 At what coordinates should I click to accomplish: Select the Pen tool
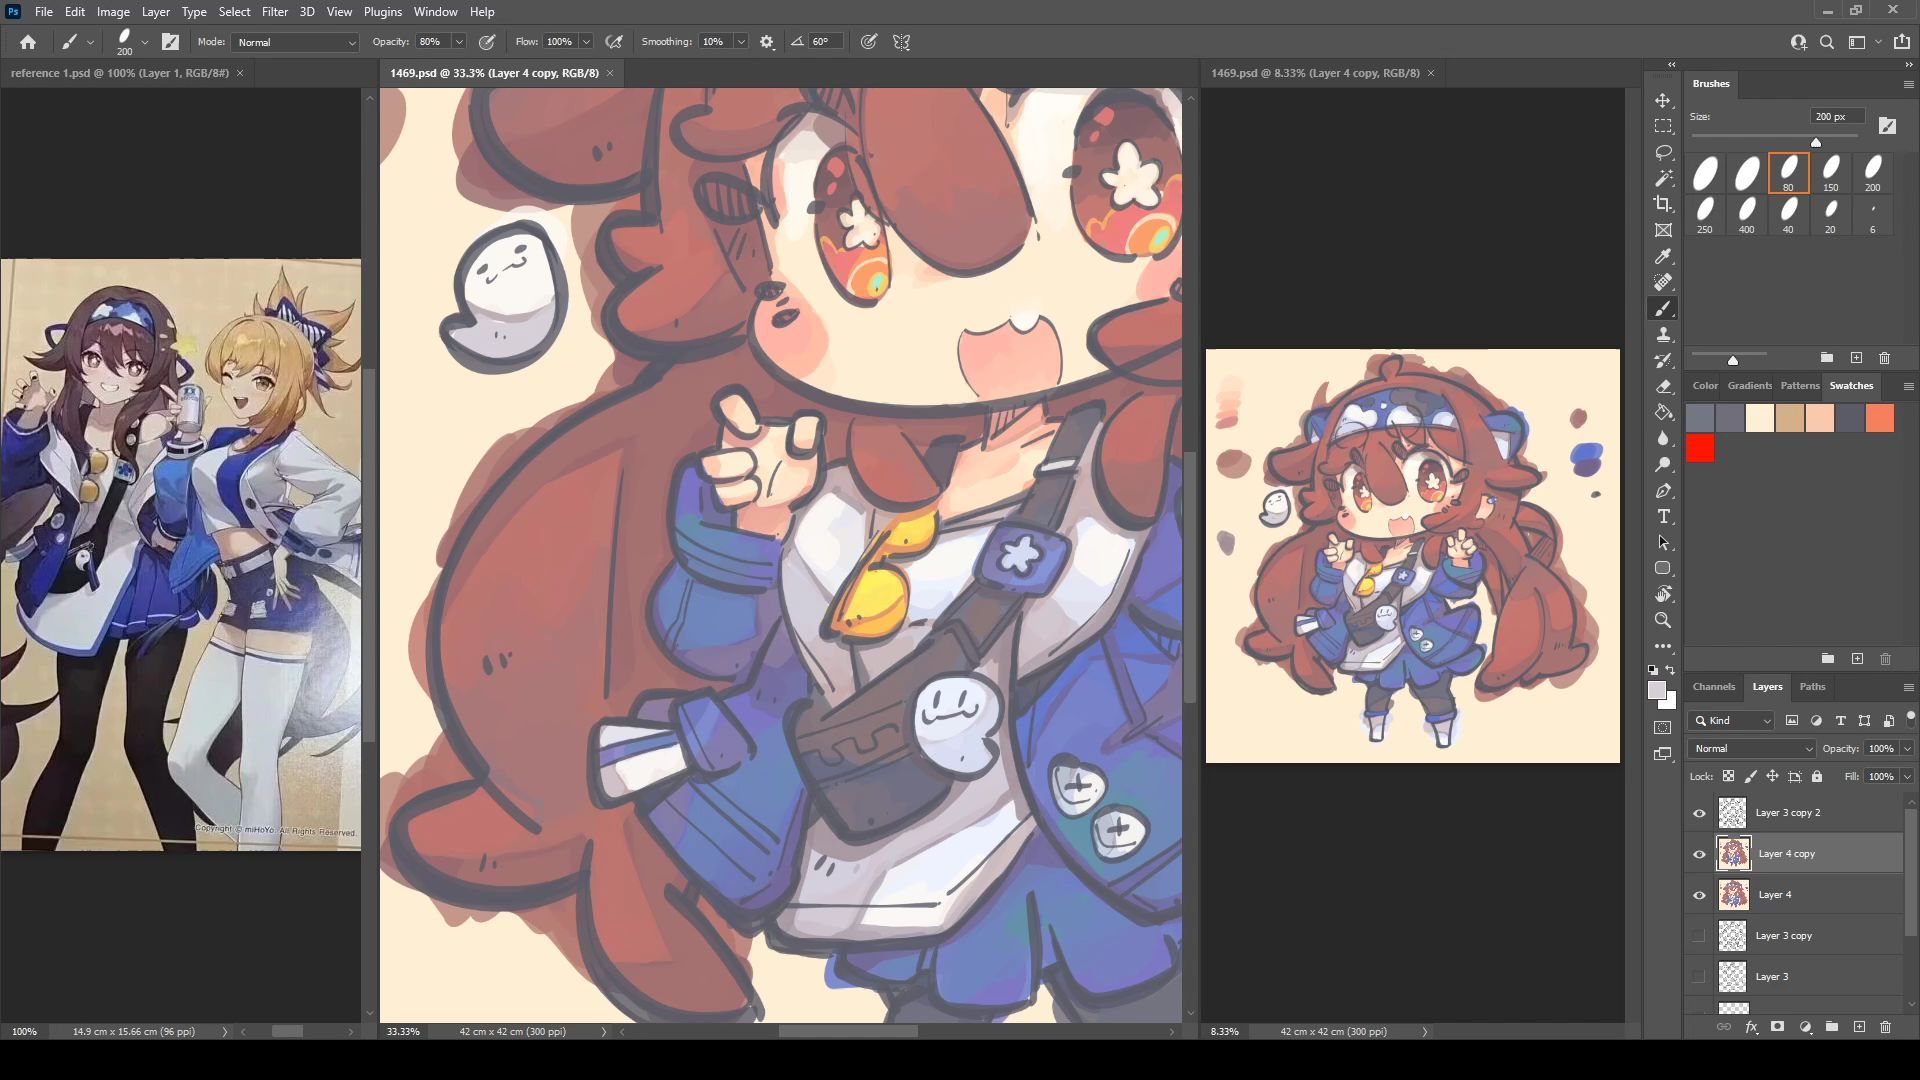click(1663, 491)
